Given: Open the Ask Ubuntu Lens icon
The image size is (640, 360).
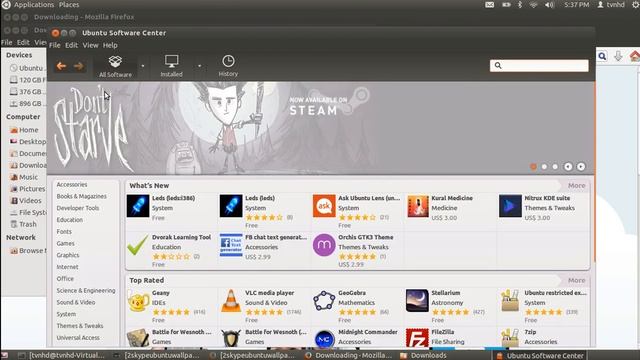Looking at the screenshot, I should click(x=324, y=206).
